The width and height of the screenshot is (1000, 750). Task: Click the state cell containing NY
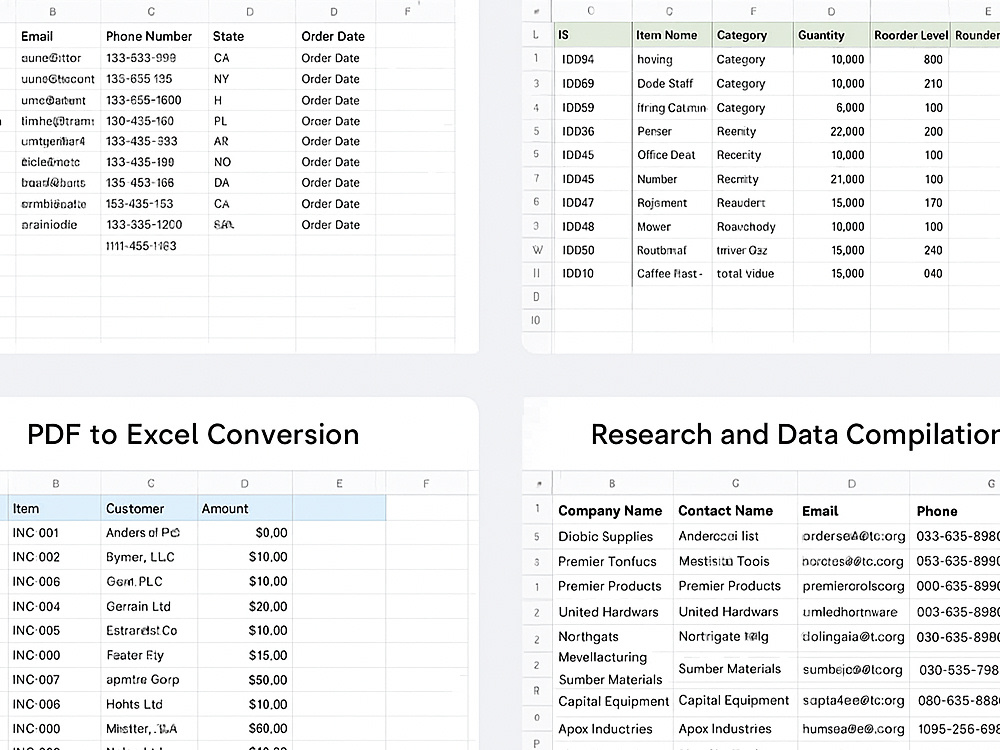pos(252,79)
